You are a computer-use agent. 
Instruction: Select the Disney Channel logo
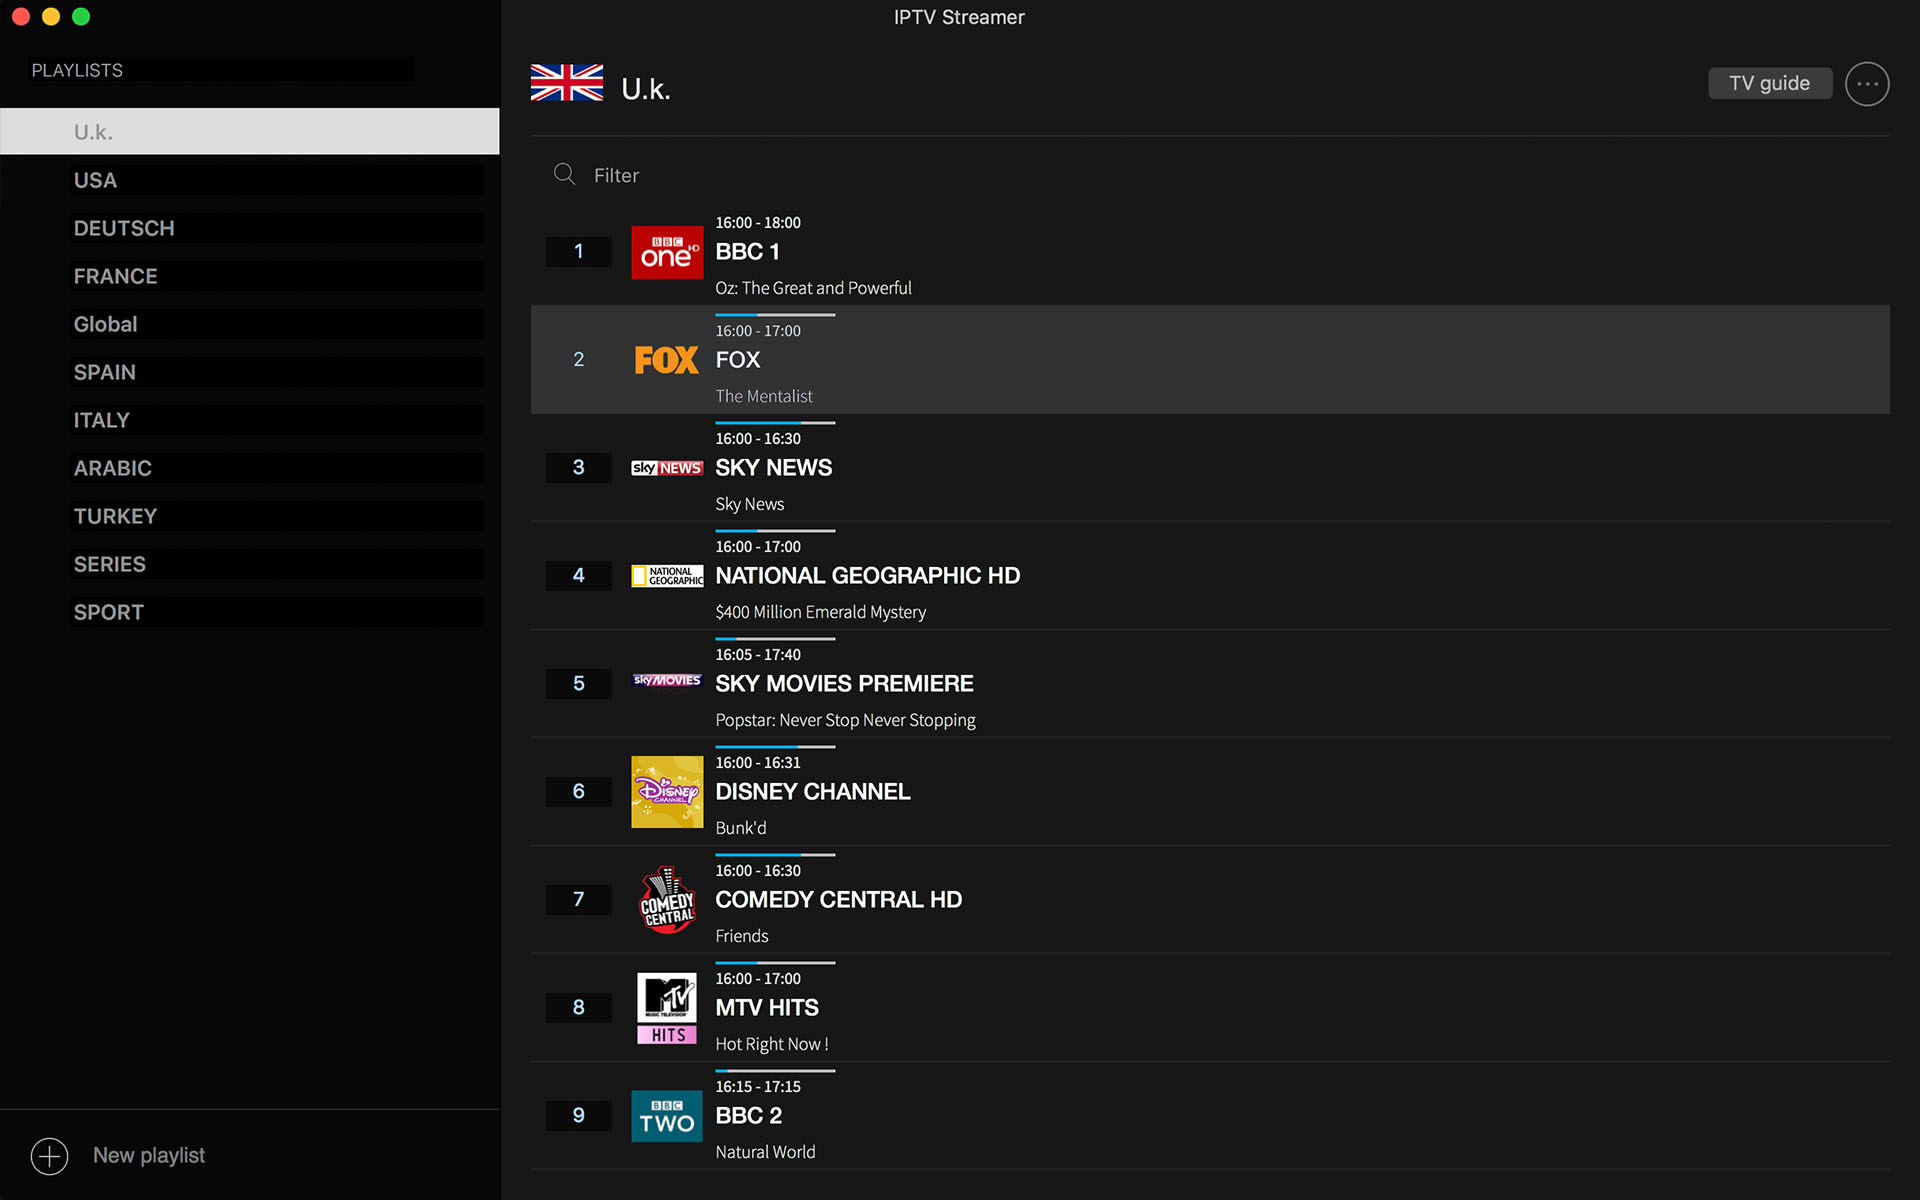point(666,791)
